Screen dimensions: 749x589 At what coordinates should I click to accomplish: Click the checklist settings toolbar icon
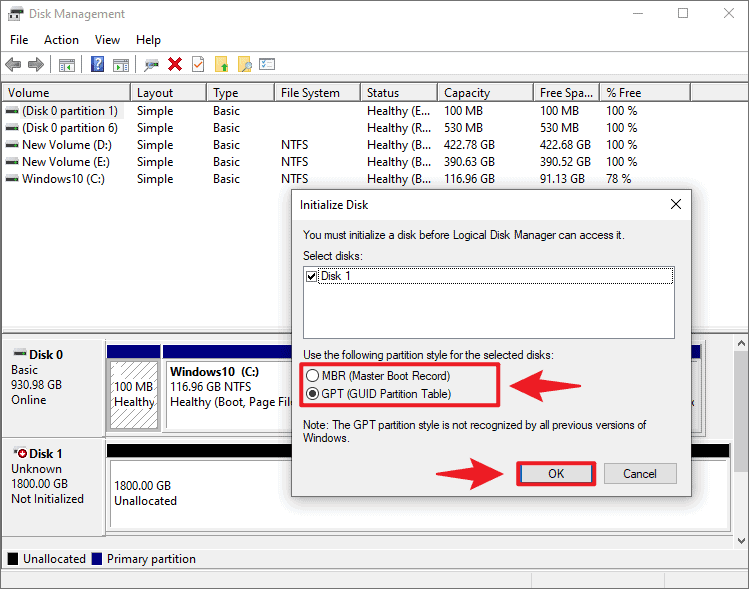coord(267,64)
